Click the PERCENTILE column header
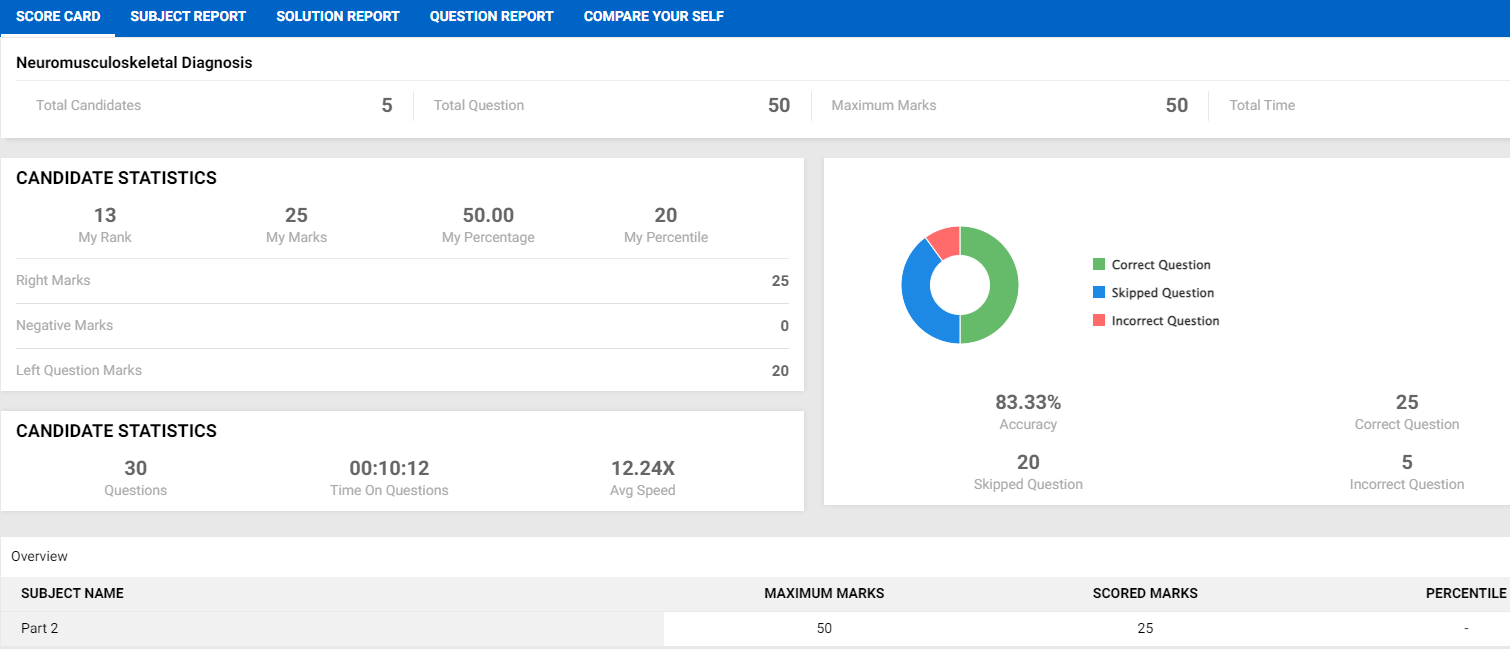This screenshot has height=649, width=1510. tap(1466, 593)
